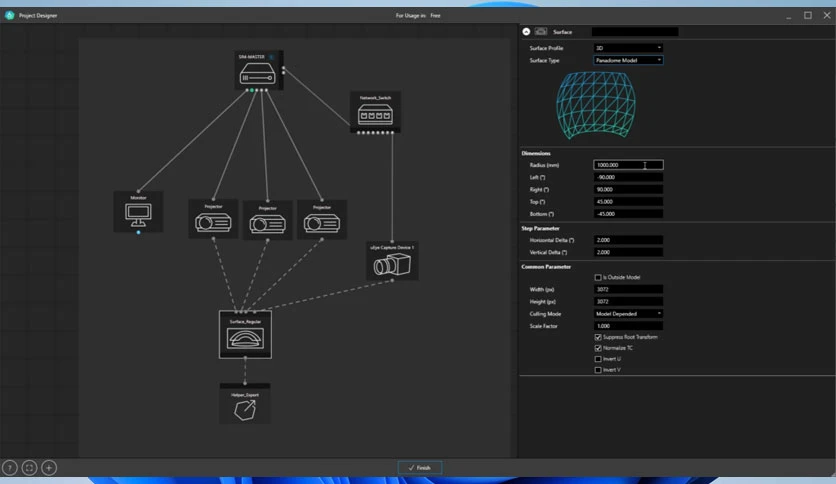Screen dimensions: 836x484
Task: Click the Vertical Delta input field
Action: point(628,252)
